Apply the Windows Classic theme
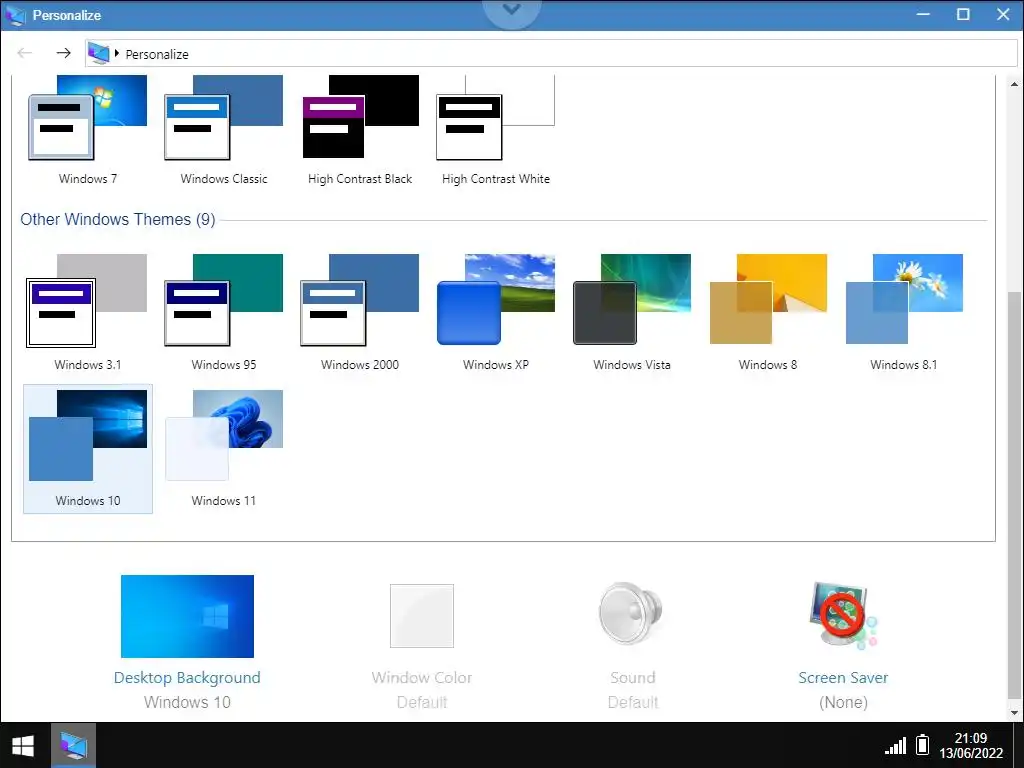1024x768 pixels. (223, 118)
